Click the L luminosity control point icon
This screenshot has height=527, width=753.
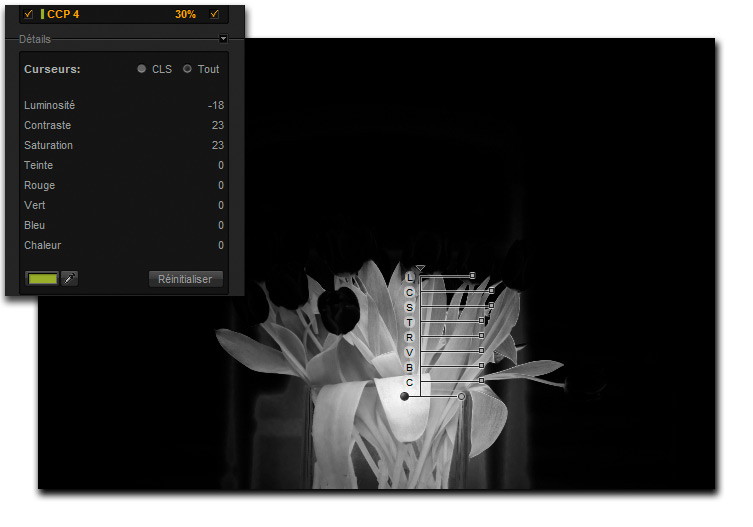point(409,278)
